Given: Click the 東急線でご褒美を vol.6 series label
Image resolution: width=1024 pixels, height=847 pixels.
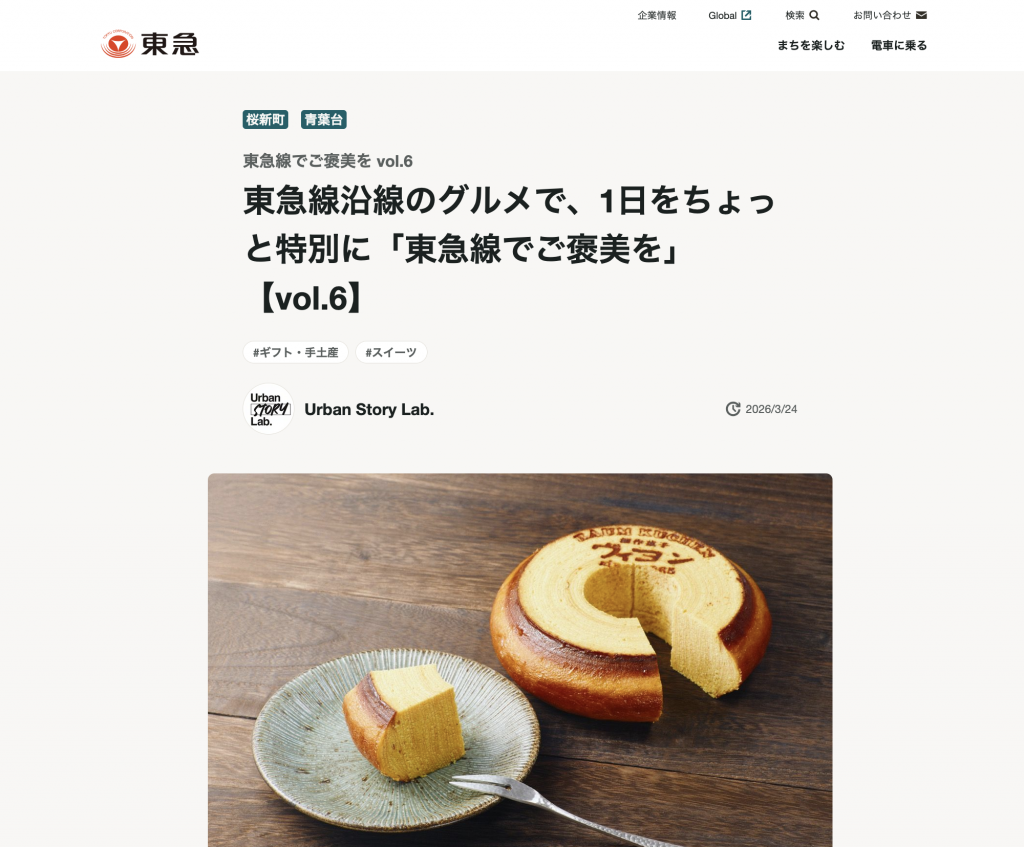Looking at the screenshot, I should coord(328,161).
